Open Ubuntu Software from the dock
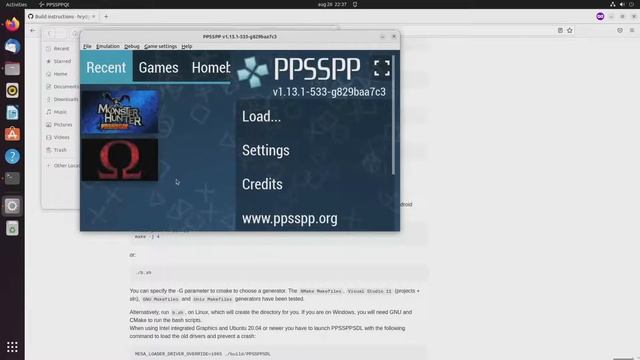The height and width of the screenshot is (360, 640). [x=12, y=134]
